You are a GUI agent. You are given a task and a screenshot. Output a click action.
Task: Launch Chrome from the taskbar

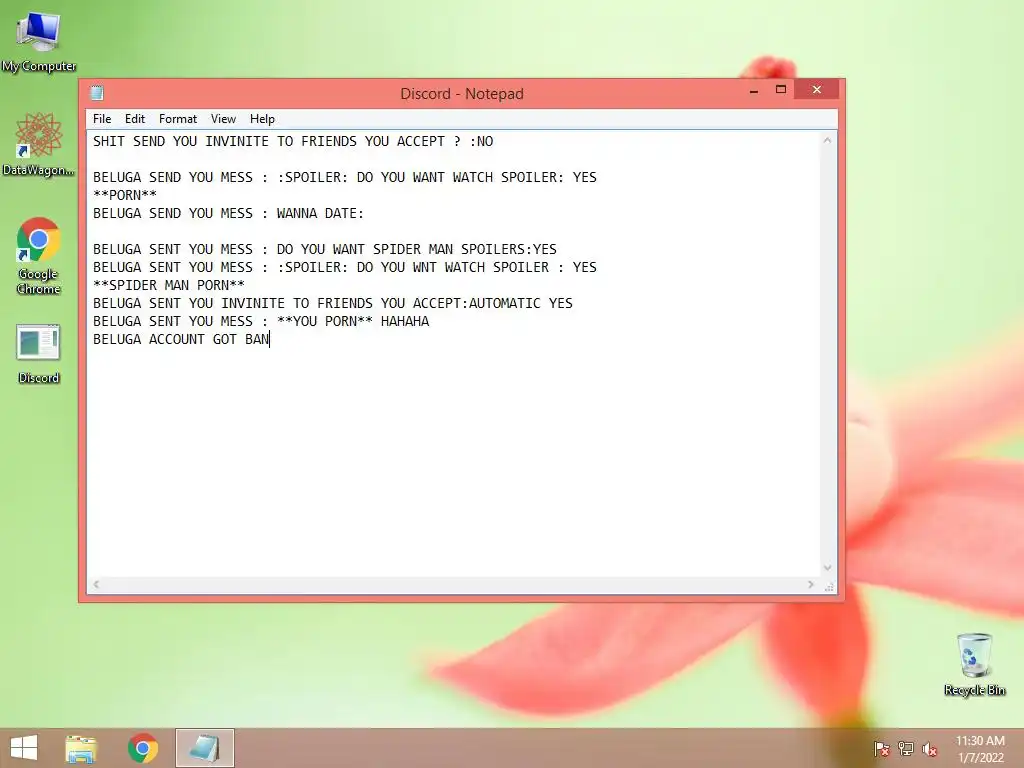142,748
